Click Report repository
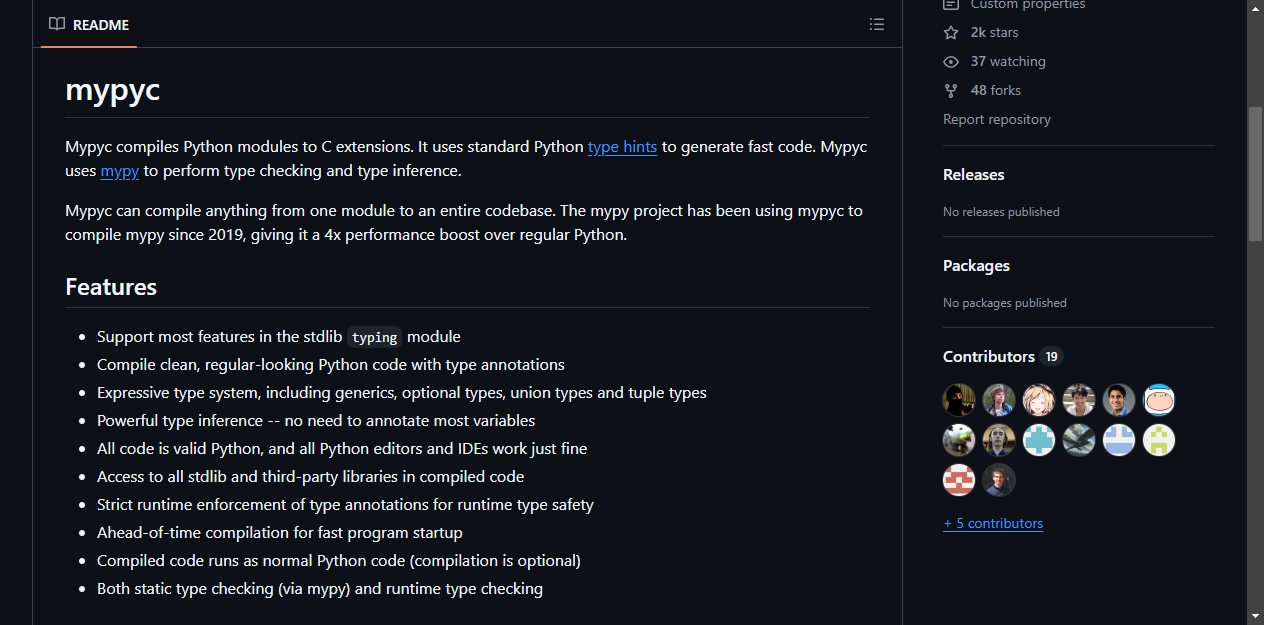 997,119
